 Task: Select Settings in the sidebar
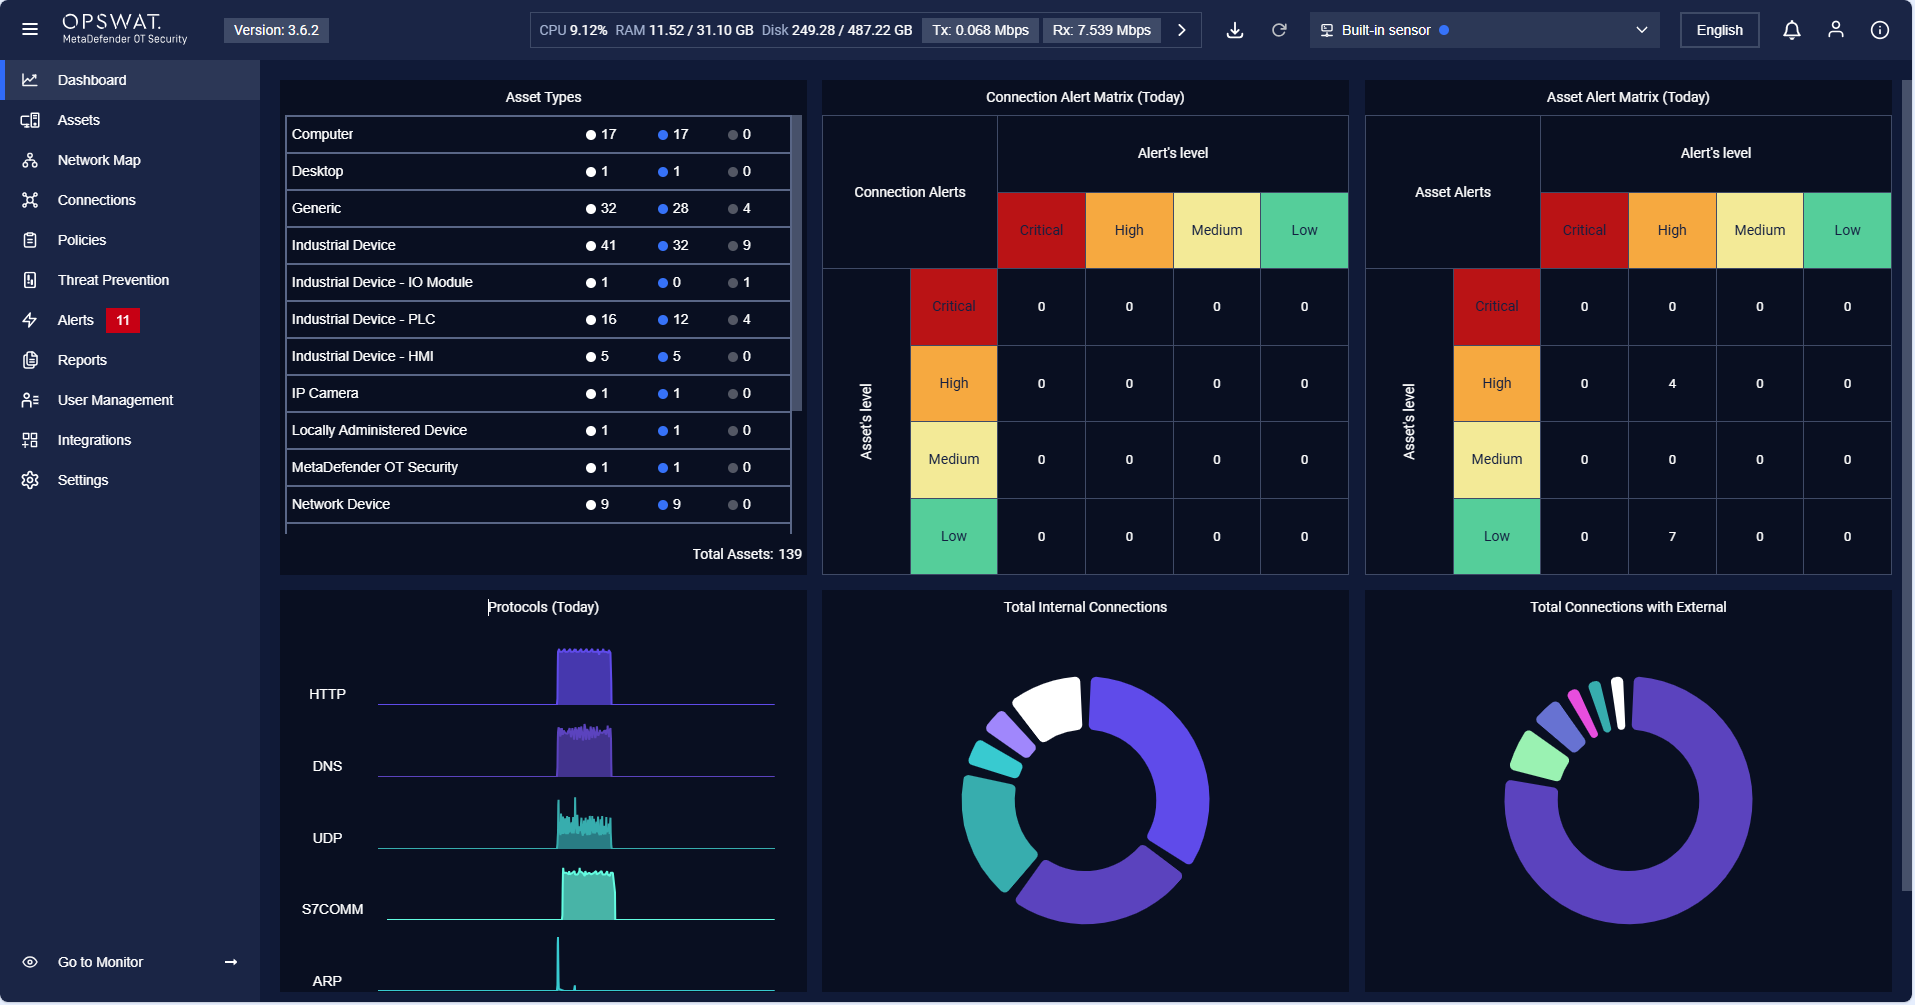(83, 480)
